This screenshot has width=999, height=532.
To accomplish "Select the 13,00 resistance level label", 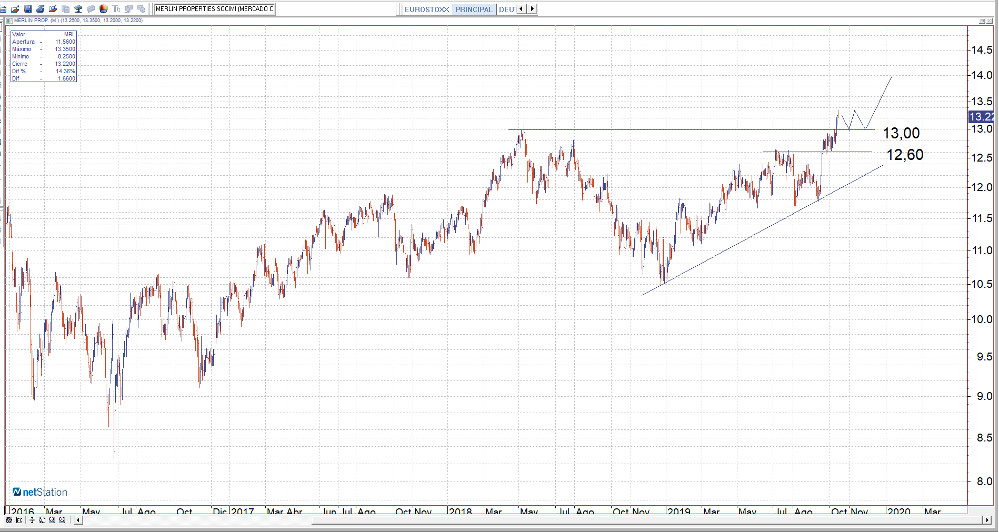I will 900,133.
